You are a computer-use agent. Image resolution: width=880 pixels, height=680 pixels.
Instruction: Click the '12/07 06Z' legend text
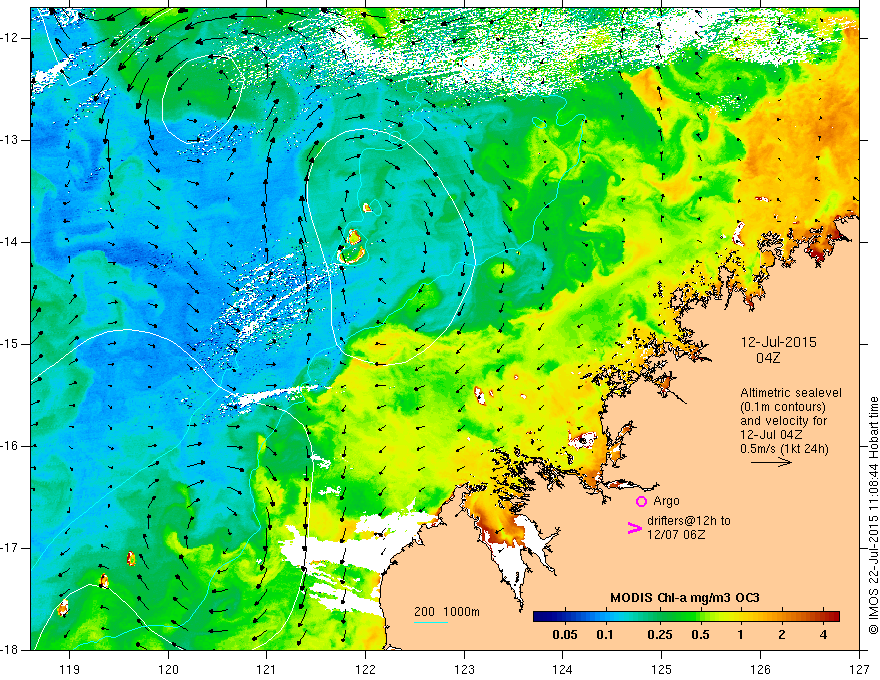(x=676, y=535)
